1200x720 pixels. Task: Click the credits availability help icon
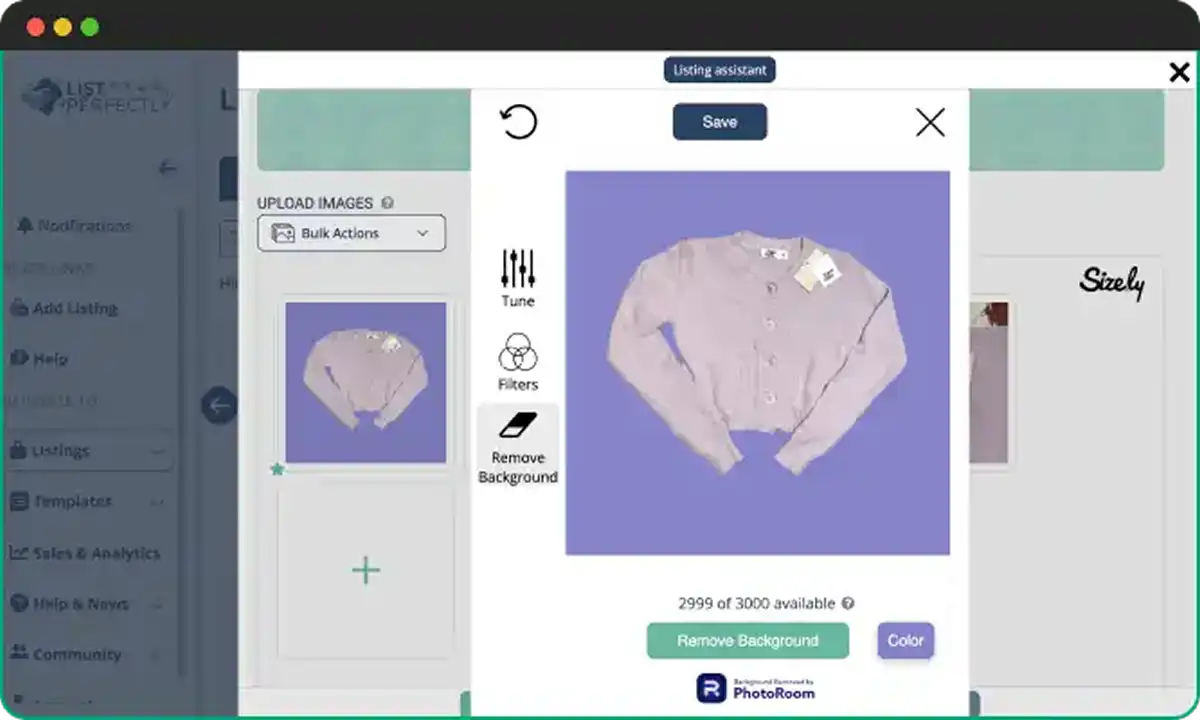tap(847, 603)
